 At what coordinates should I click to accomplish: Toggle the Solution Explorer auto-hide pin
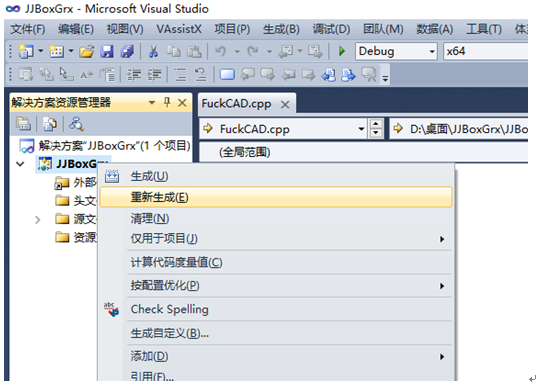(x=167, y=102)
